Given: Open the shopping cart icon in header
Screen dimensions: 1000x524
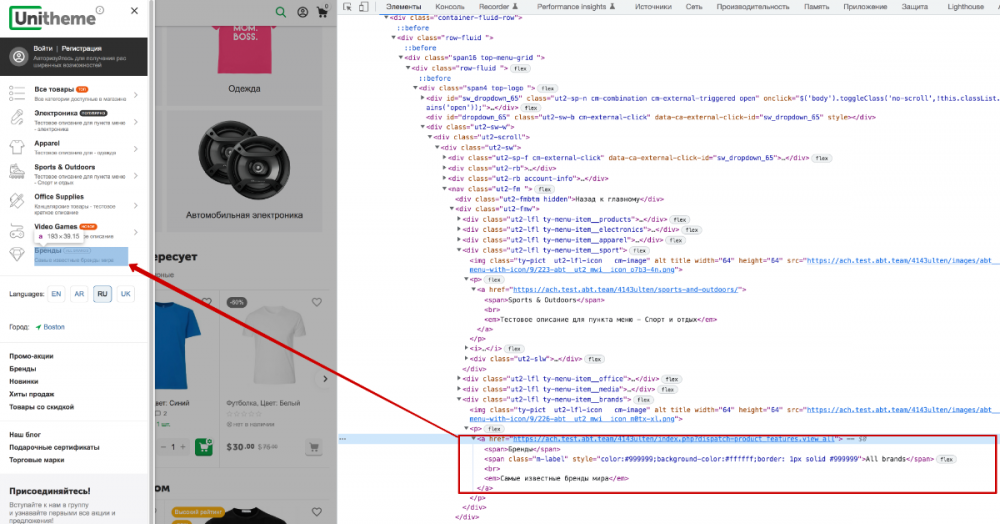Looking at the screenshot, I should pyautogui.click(x=323, y=12).
